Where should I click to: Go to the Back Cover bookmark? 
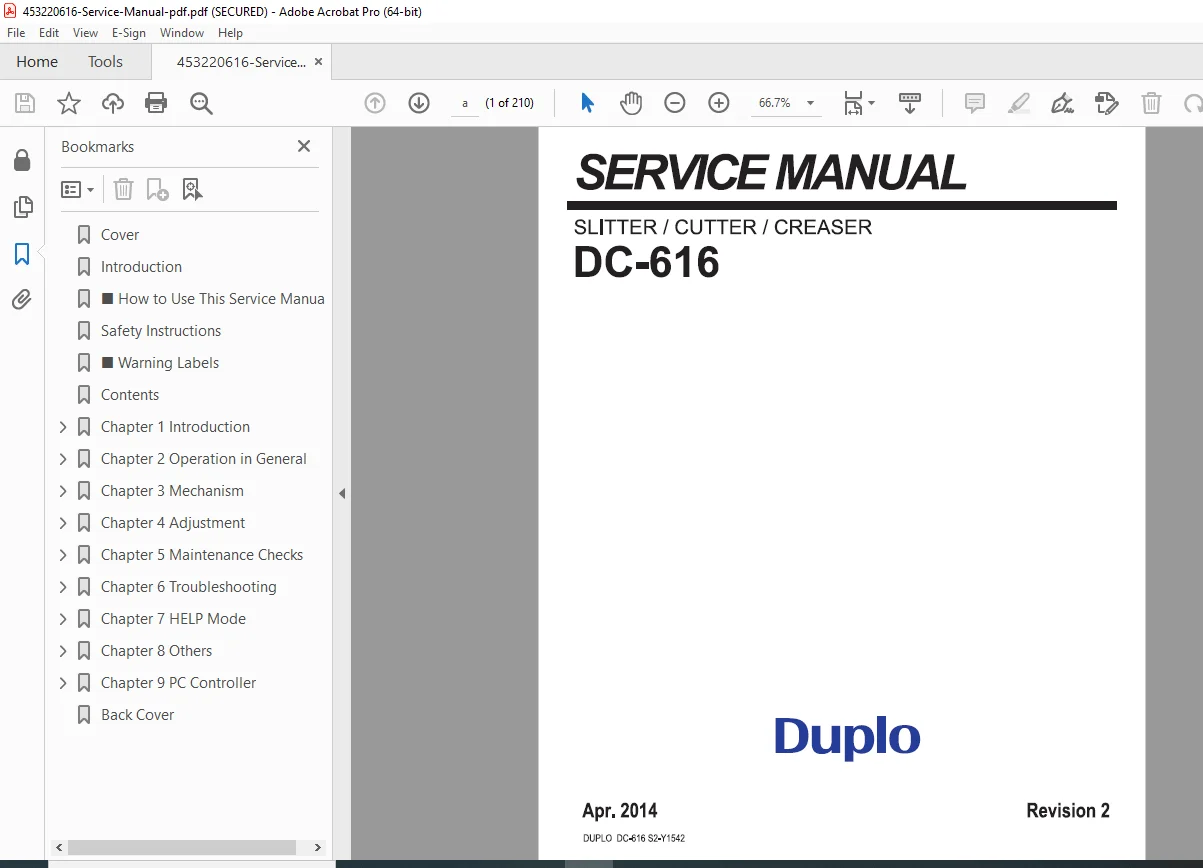point(137,715)
